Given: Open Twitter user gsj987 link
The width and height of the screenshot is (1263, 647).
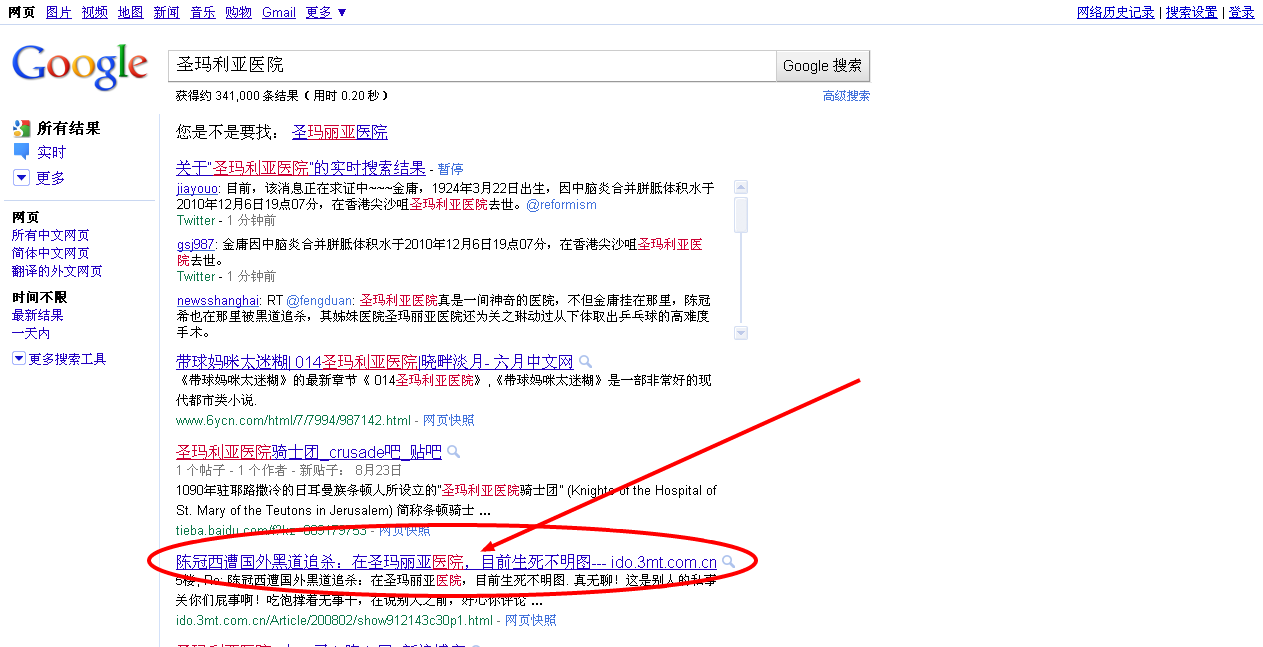Looking at the screenshot, I should (x=196, y=244).
